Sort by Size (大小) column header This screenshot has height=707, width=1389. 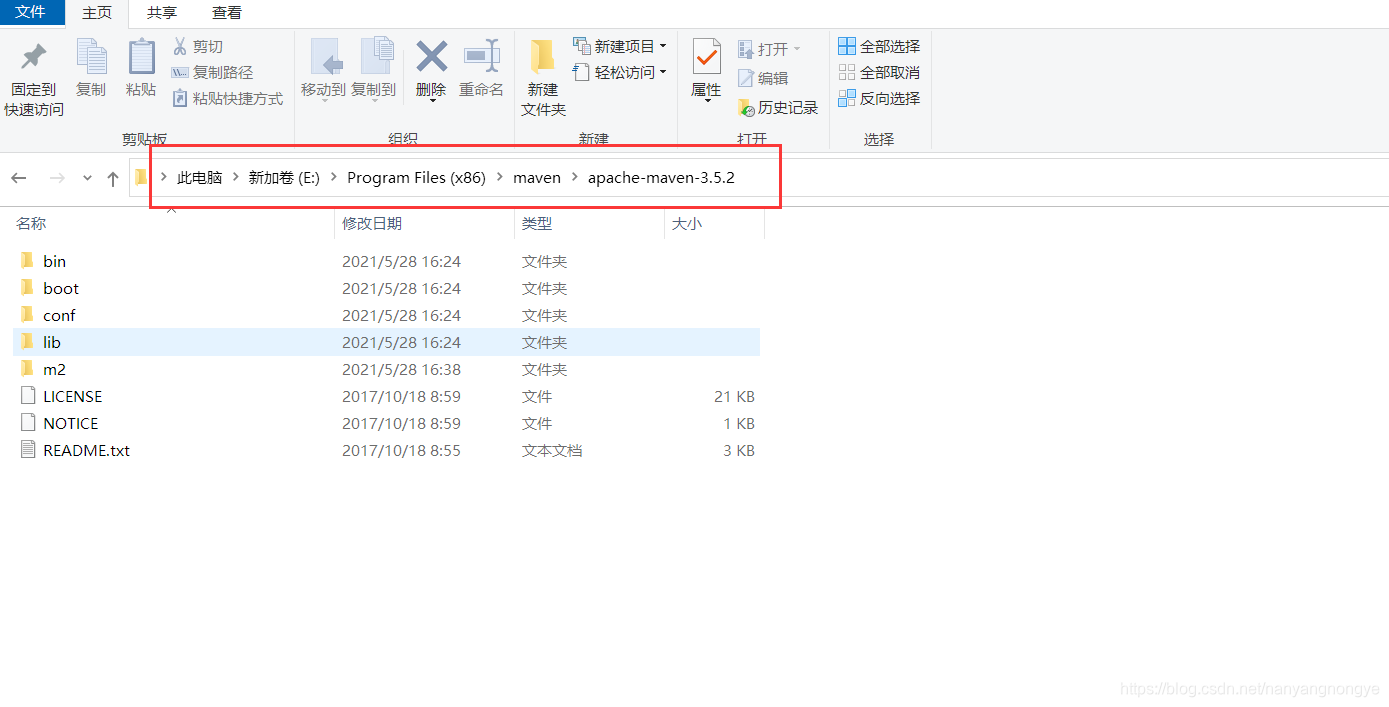coord(686,224)
